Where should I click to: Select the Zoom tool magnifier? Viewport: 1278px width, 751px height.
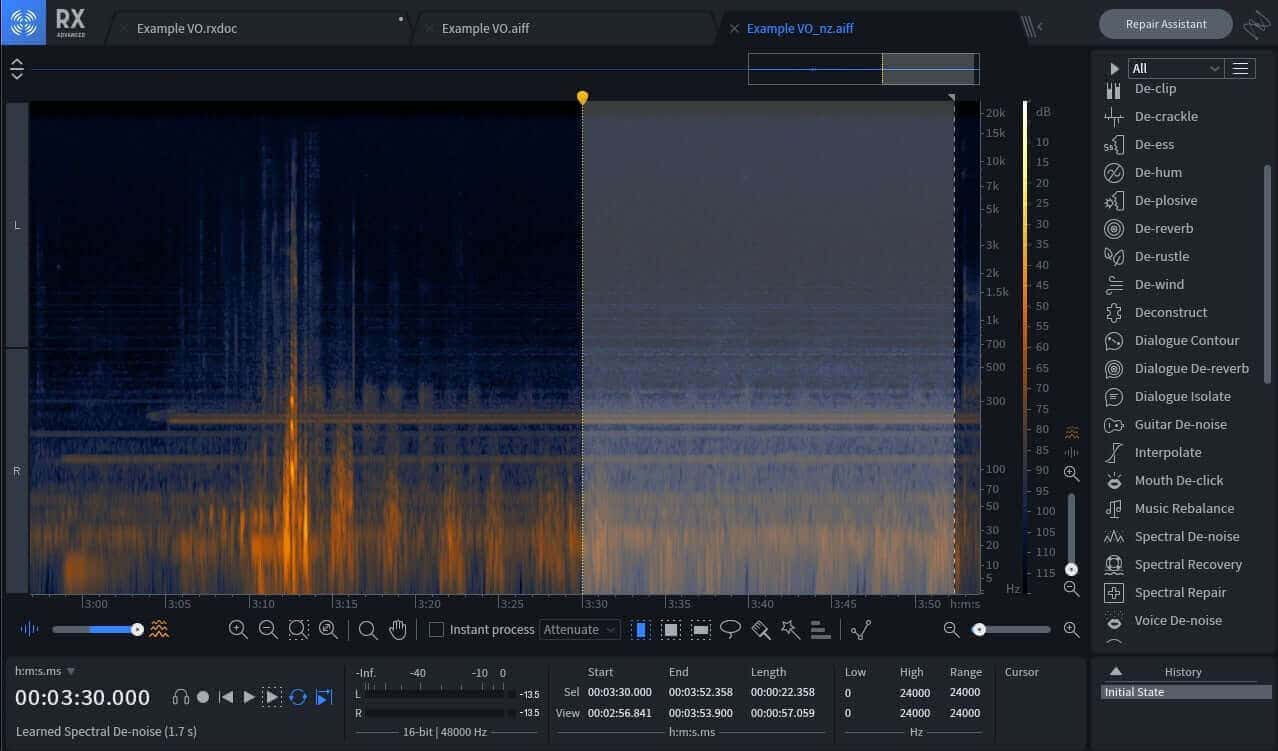[x=368, y=629]
